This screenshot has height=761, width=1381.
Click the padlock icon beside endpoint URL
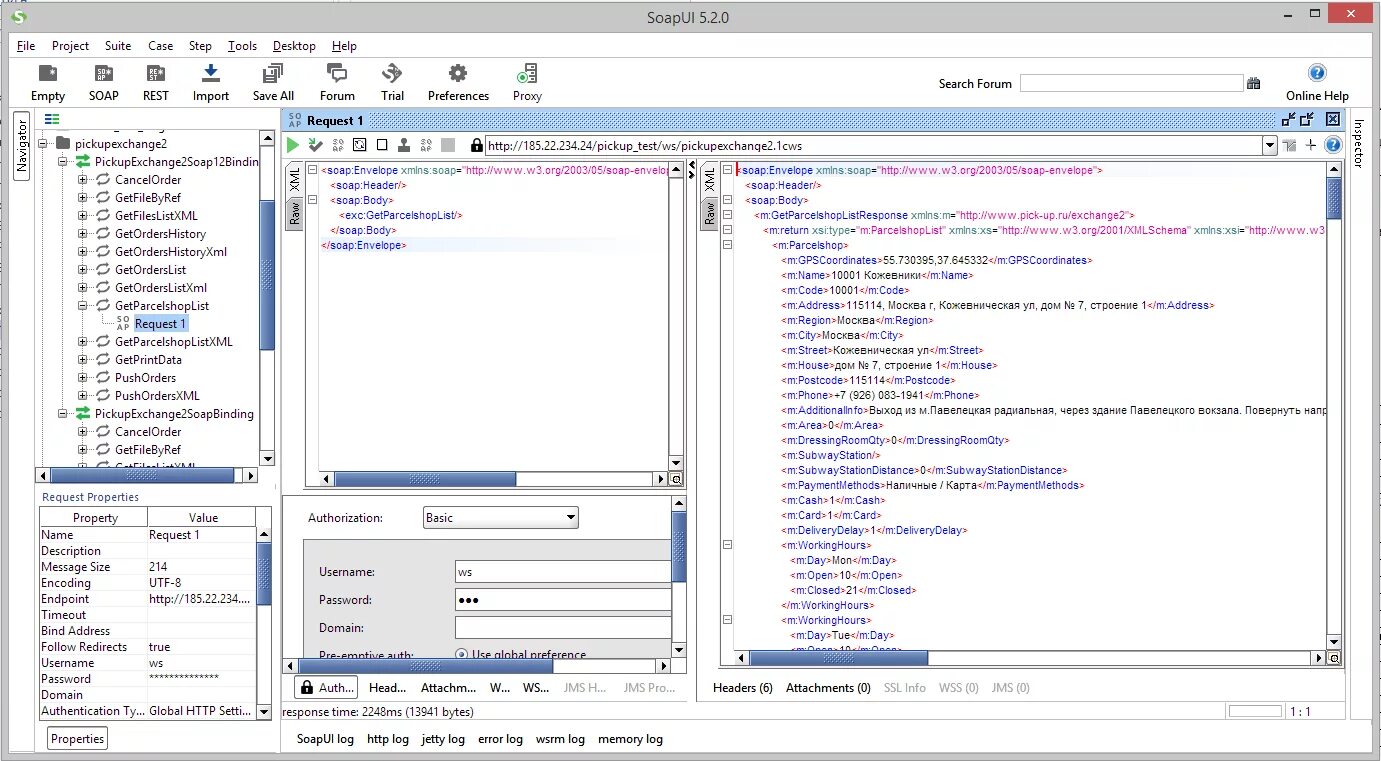[477, 145]
